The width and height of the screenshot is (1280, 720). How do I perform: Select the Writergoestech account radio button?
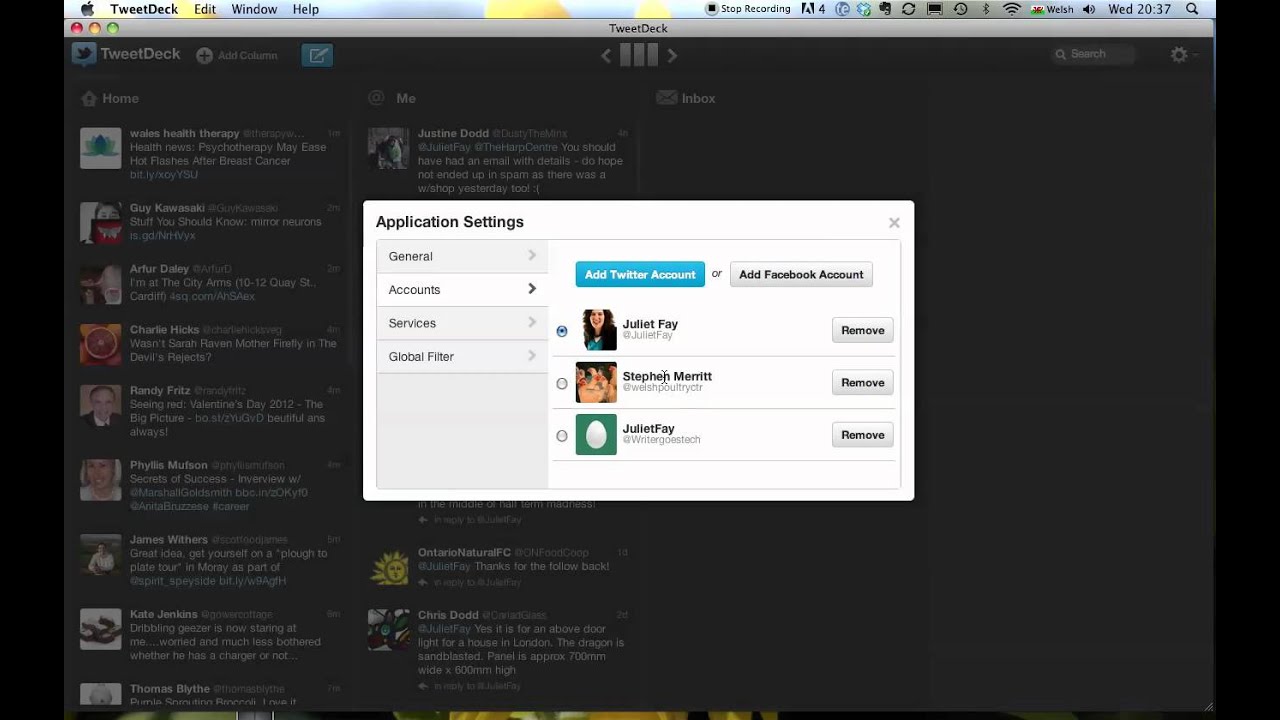(562, 436)
